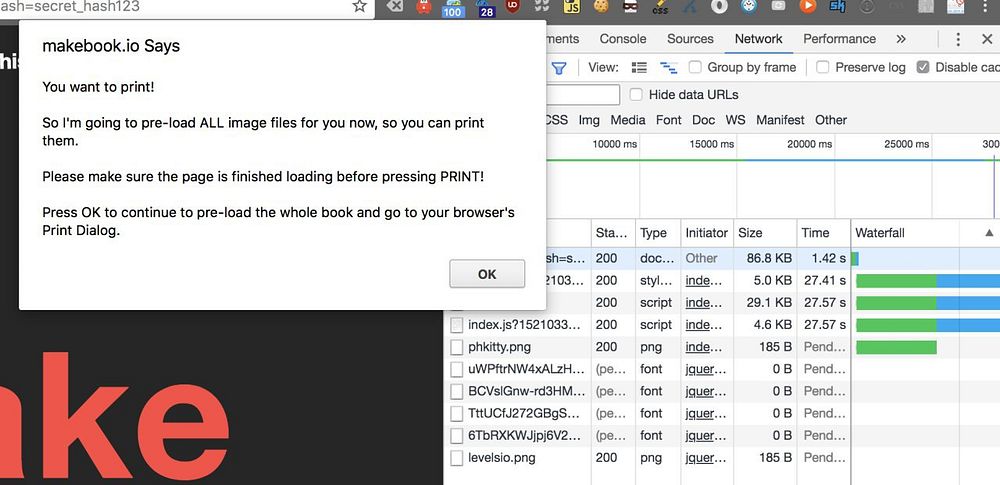The image size is (1000, 485).
Task: Click file icon beside uWPftrNW4xALzH row
Action: pos(457,369)
